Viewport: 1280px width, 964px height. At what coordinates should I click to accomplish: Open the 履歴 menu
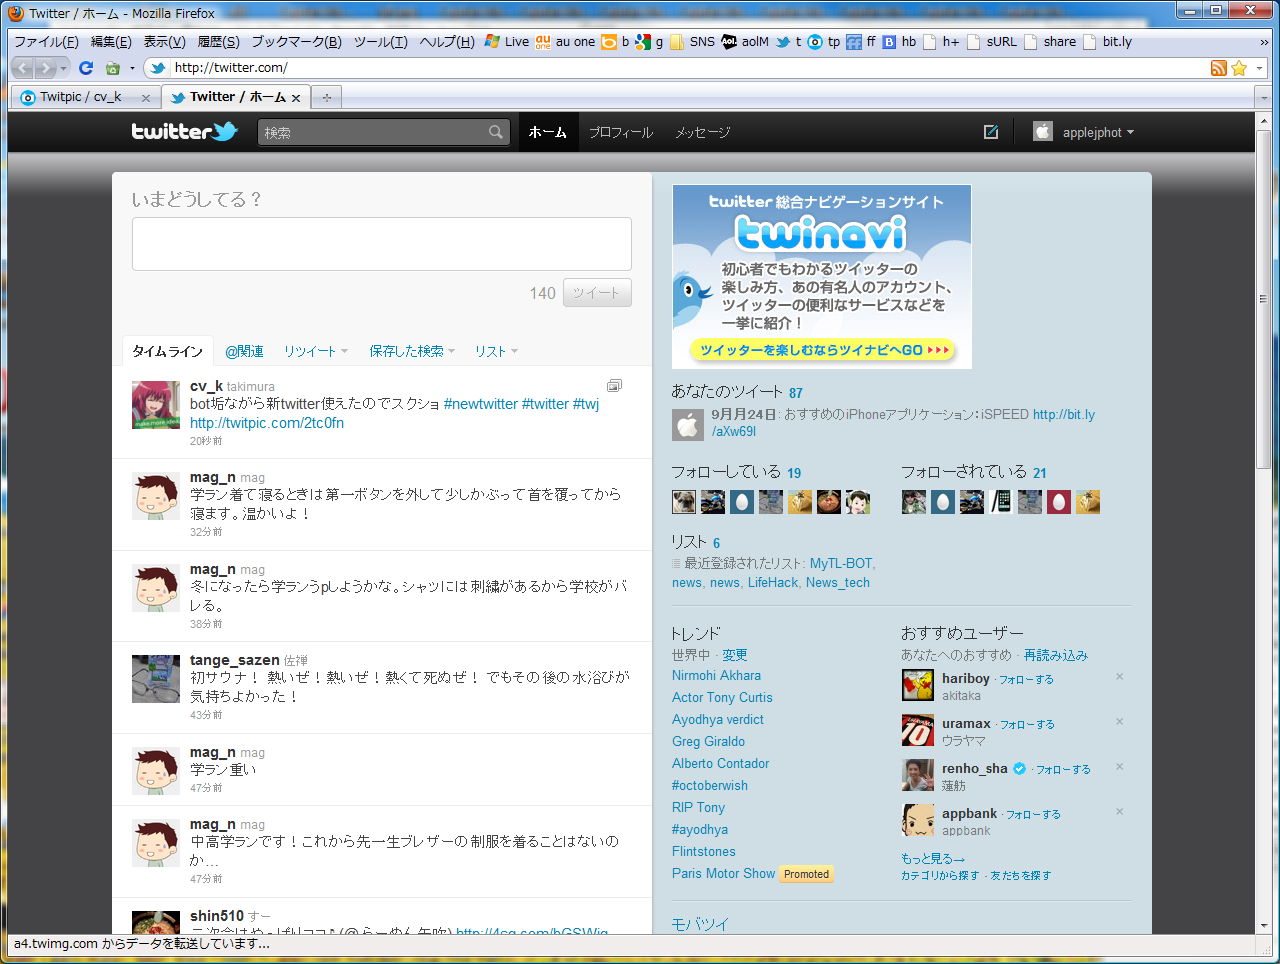point(218,41)
